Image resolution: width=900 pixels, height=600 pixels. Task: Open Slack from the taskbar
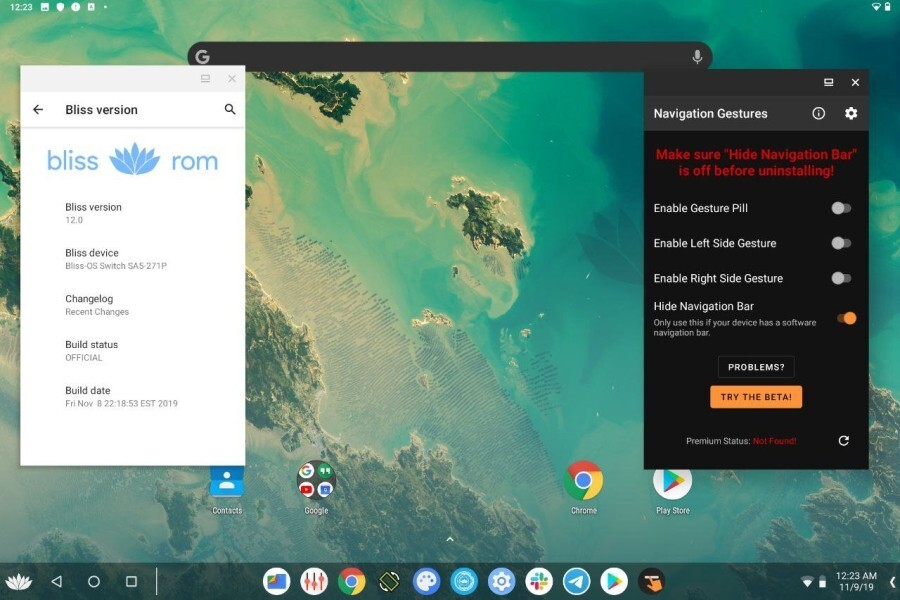539,580
